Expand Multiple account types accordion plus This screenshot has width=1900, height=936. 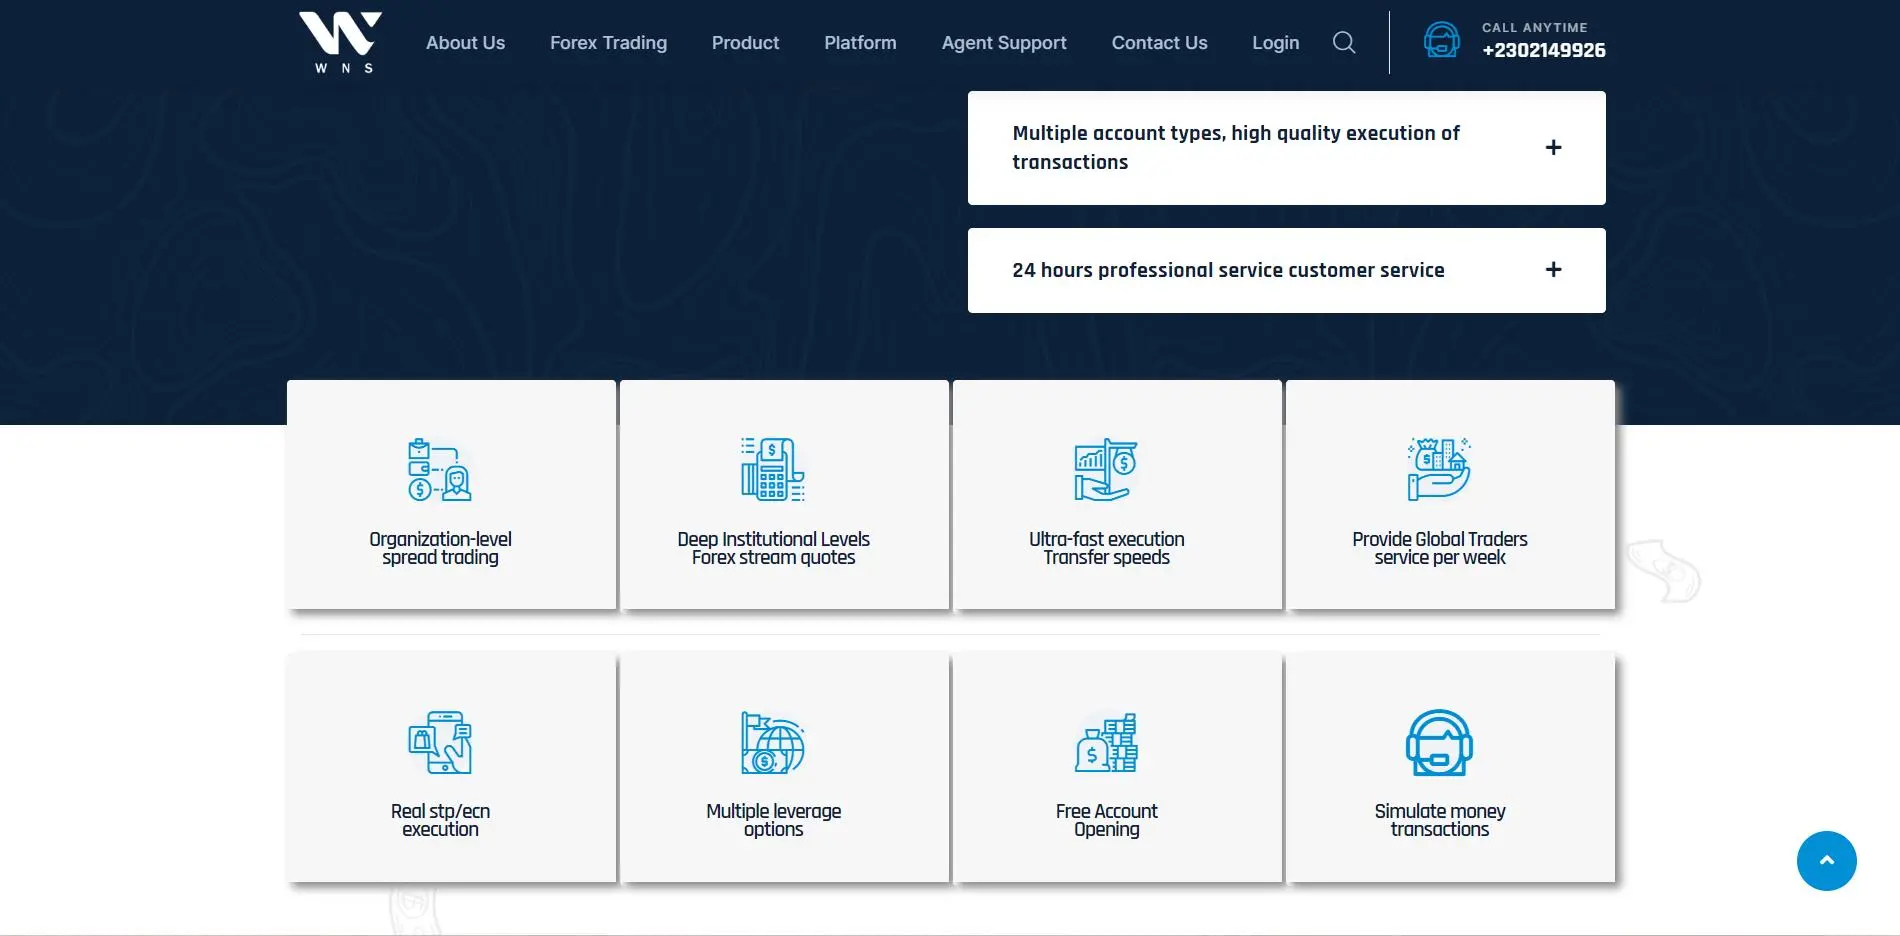point(1553,148)
